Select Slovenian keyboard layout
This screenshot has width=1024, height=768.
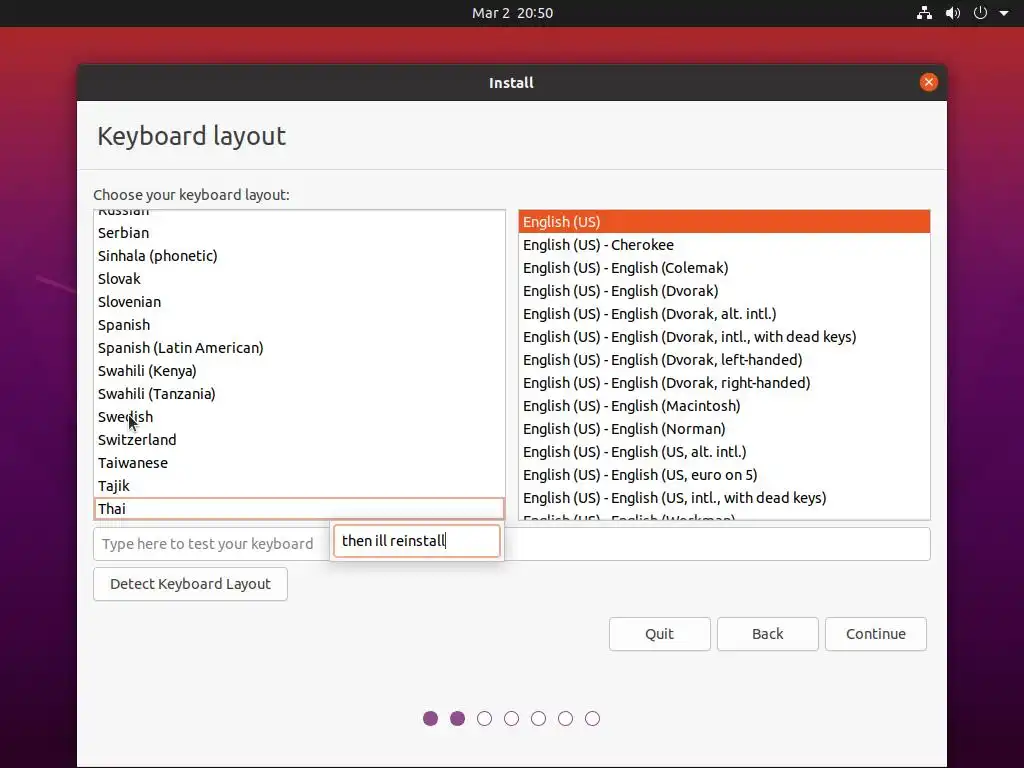pos(299,302)
